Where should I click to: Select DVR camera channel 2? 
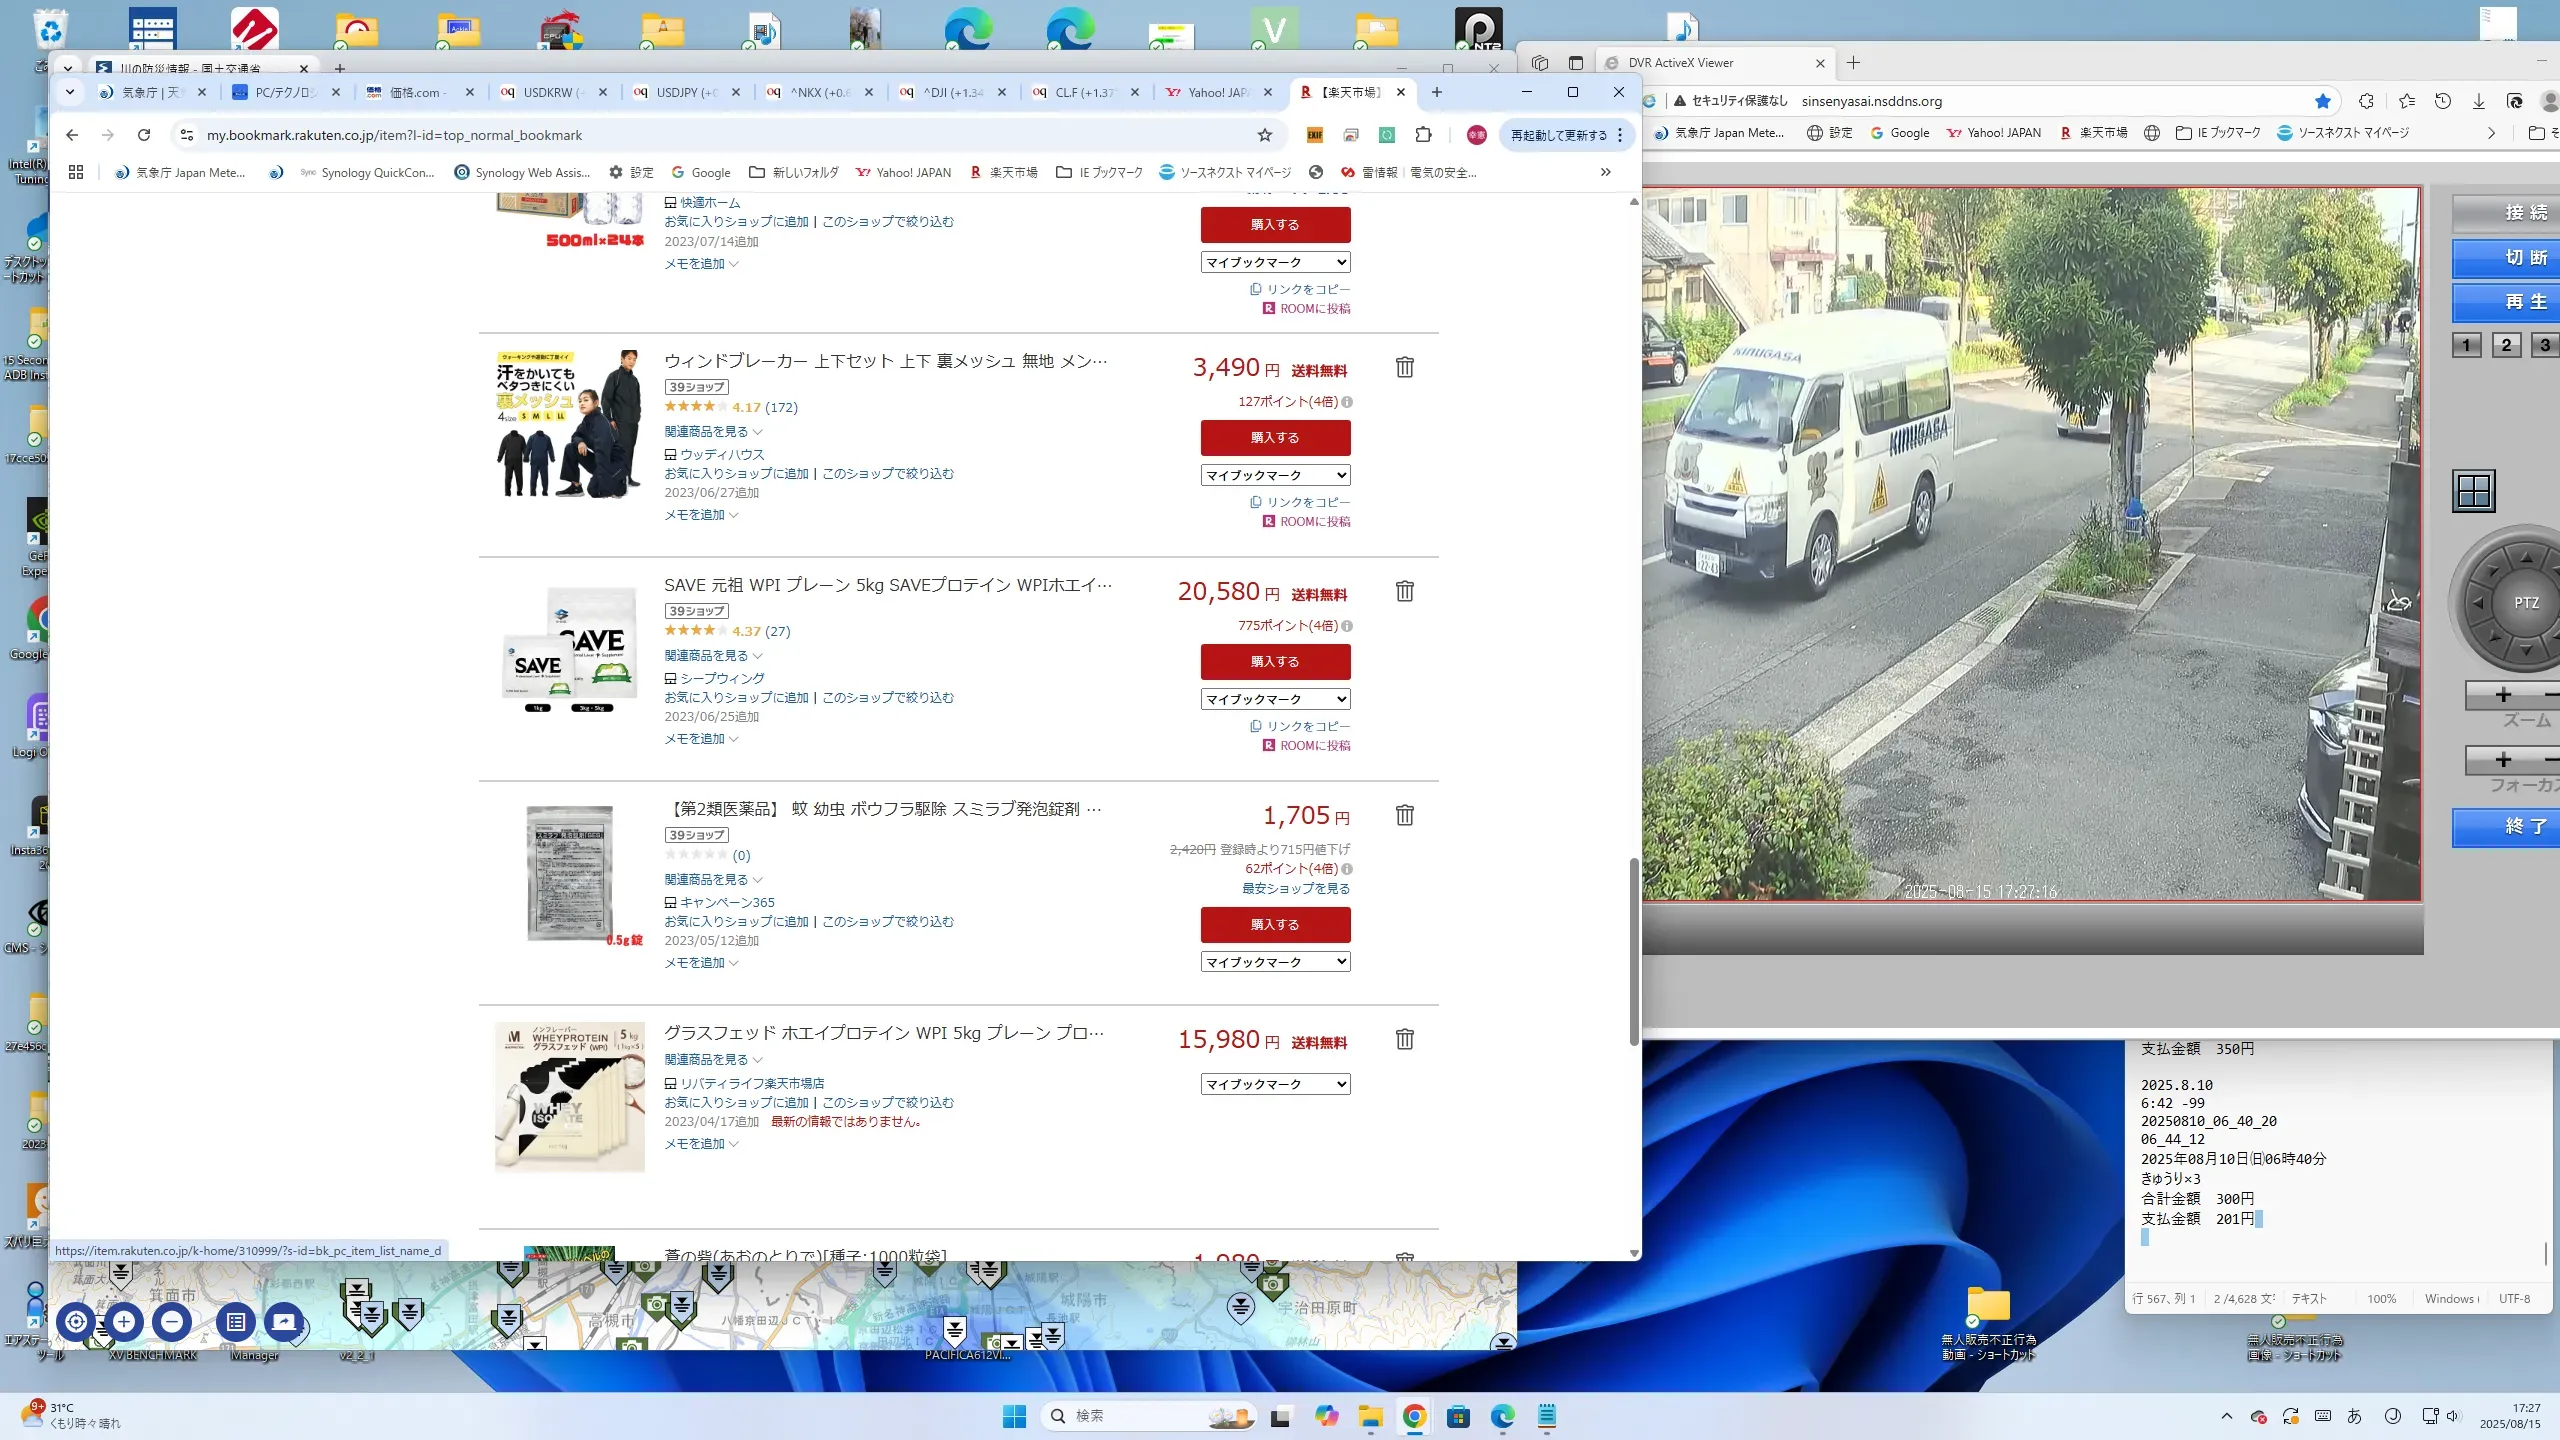coord(2506,345)
